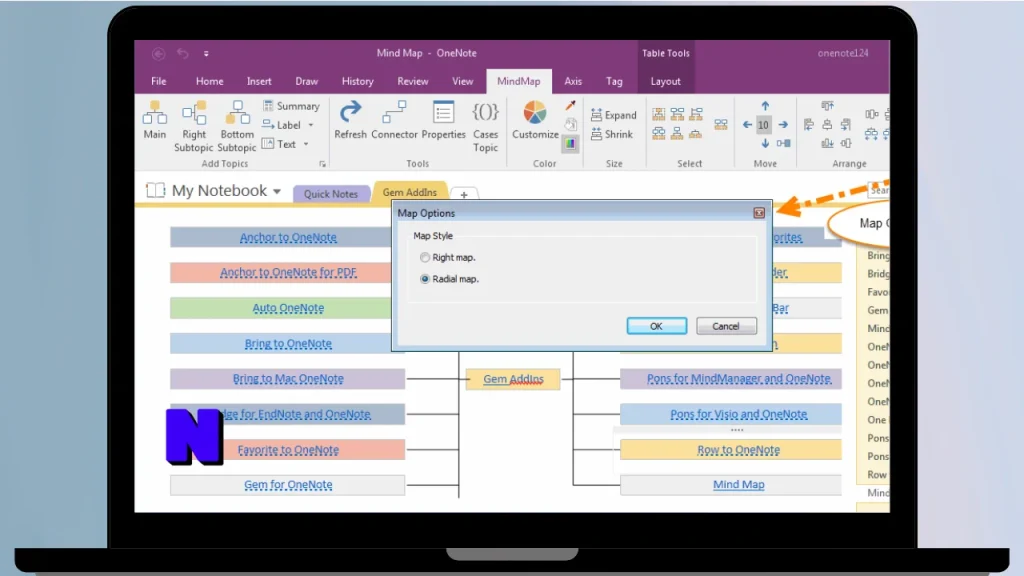Open the Pons for Visio and OneNote link

[739, 414]
